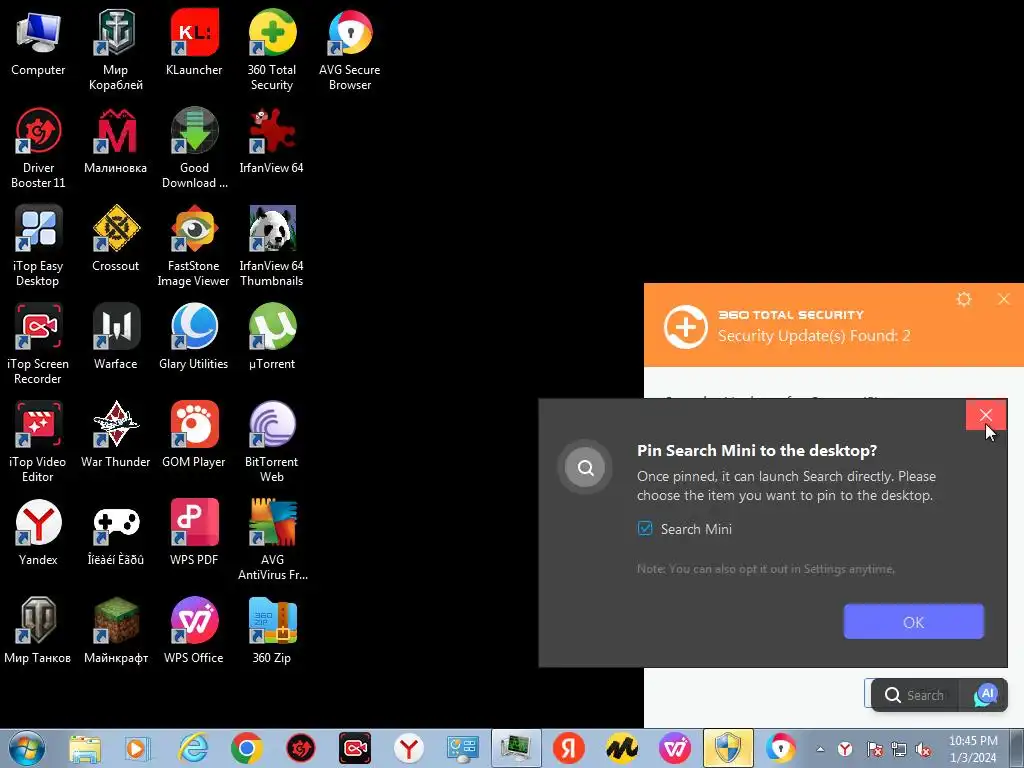Switch to the green monitor taskbar window
Screen dimensions: 1024x768
click(x=516, y=748)
